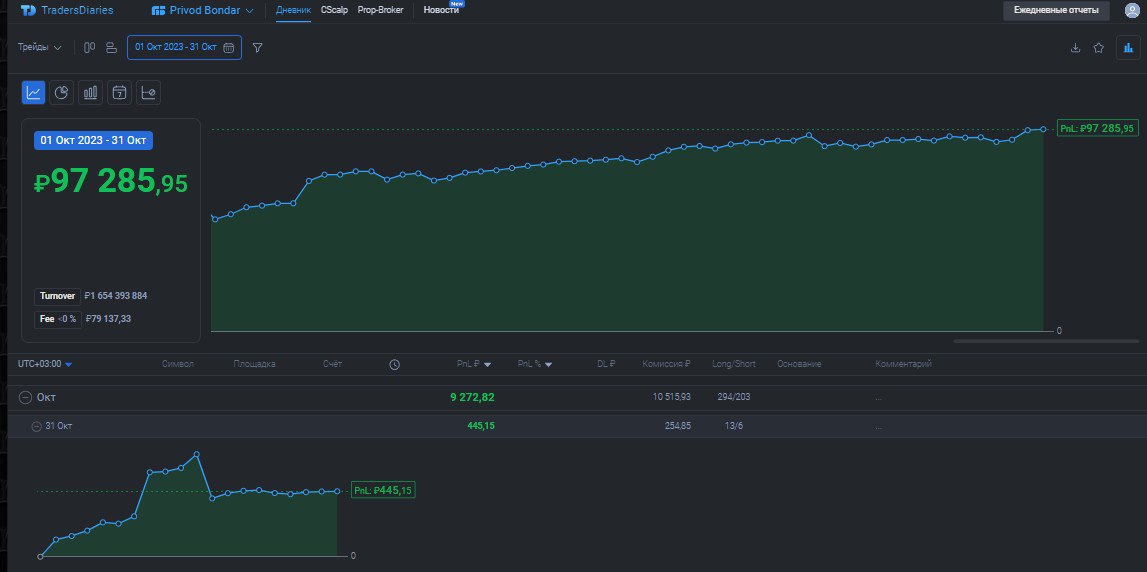1147x572 pixels.
Task: Toggle the bar-chart statistics panel button
Action: click(x=1128, y=48)
